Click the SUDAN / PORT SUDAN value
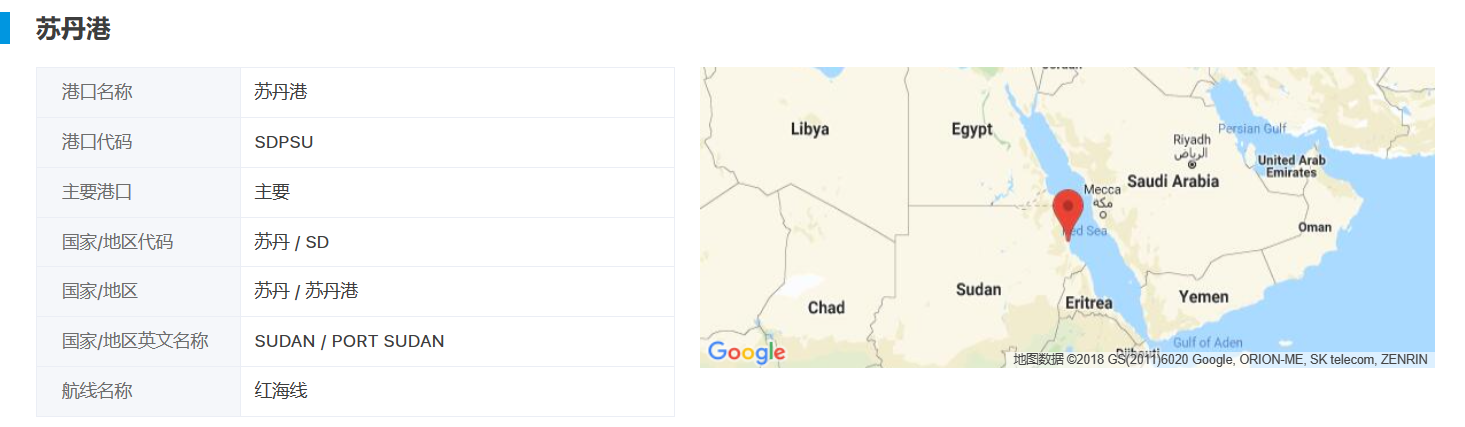The image size is (1465, 427). pos(349,341)
